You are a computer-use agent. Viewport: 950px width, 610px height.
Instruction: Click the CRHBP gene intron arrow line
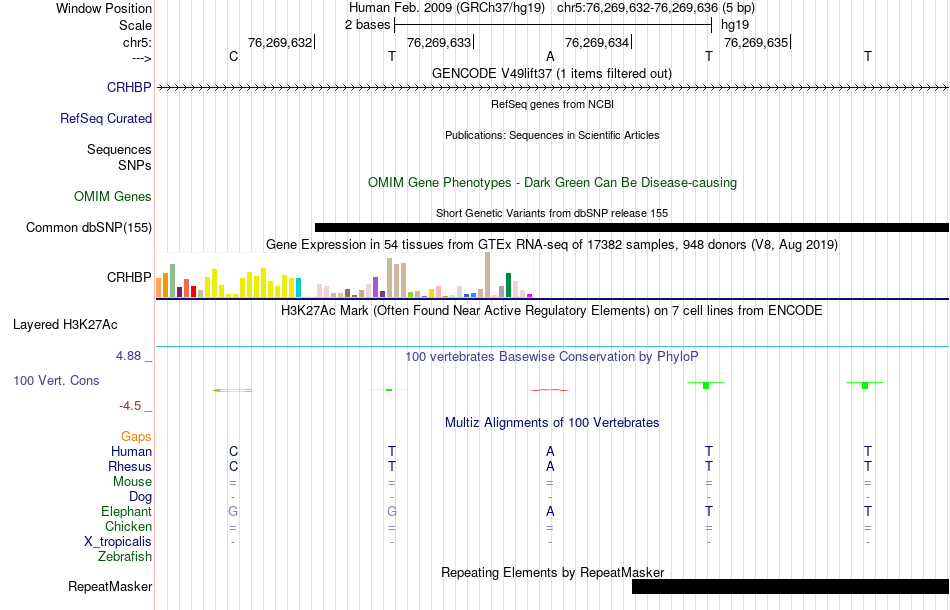[x=553, y=88]
